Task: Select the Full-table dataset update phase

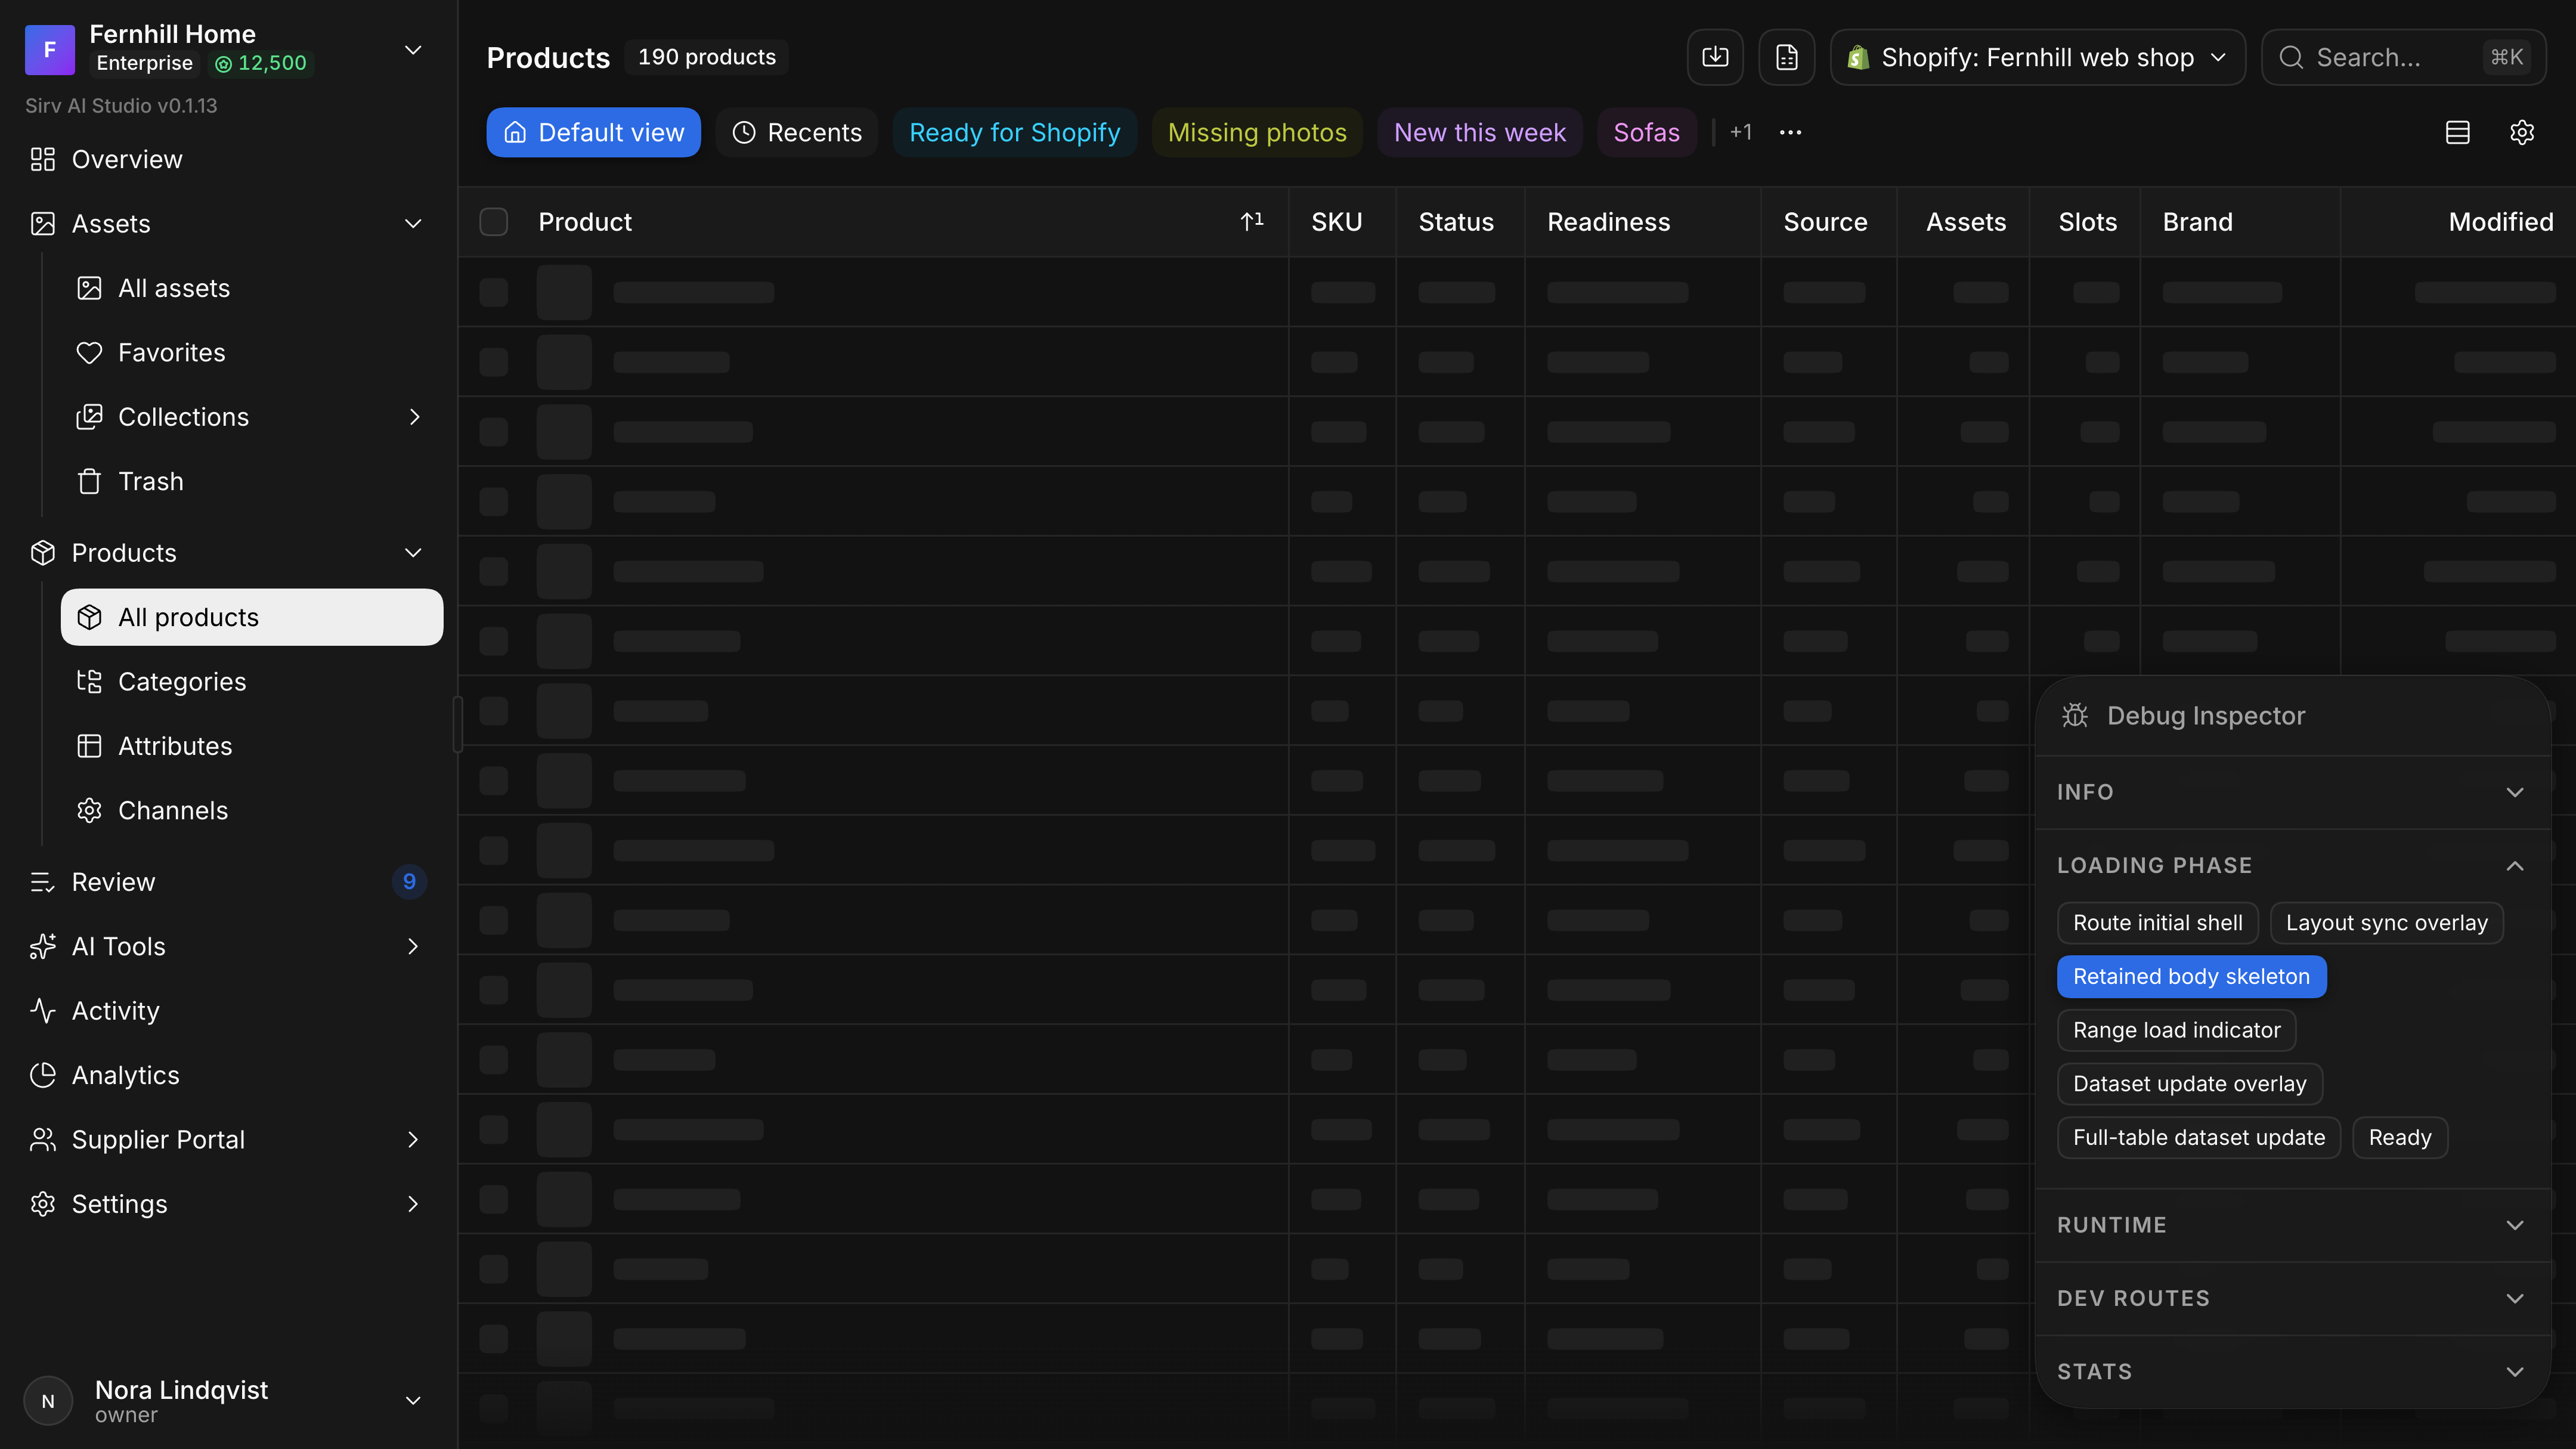Action: (x=2198, y=1137)
